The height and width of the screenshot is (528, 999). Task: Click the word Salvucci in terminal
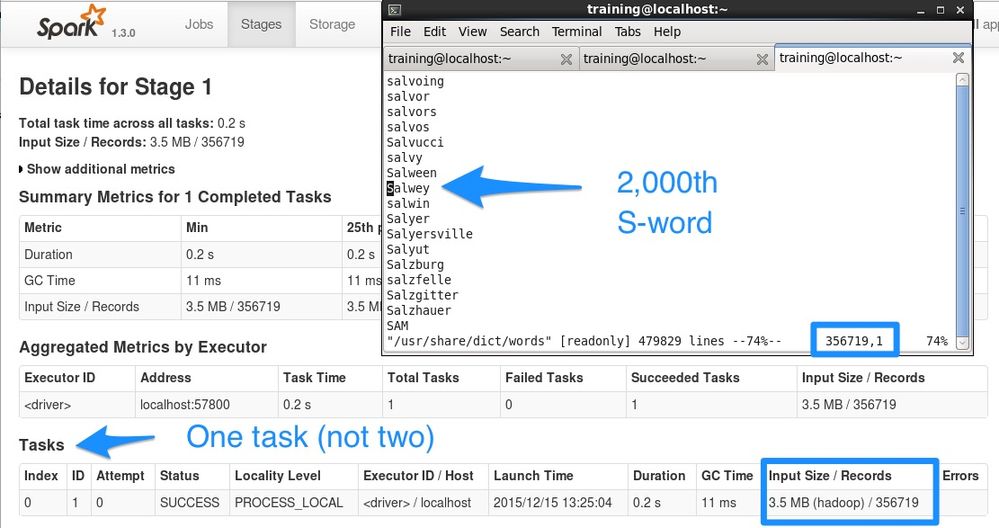click(x=415, y=143)
